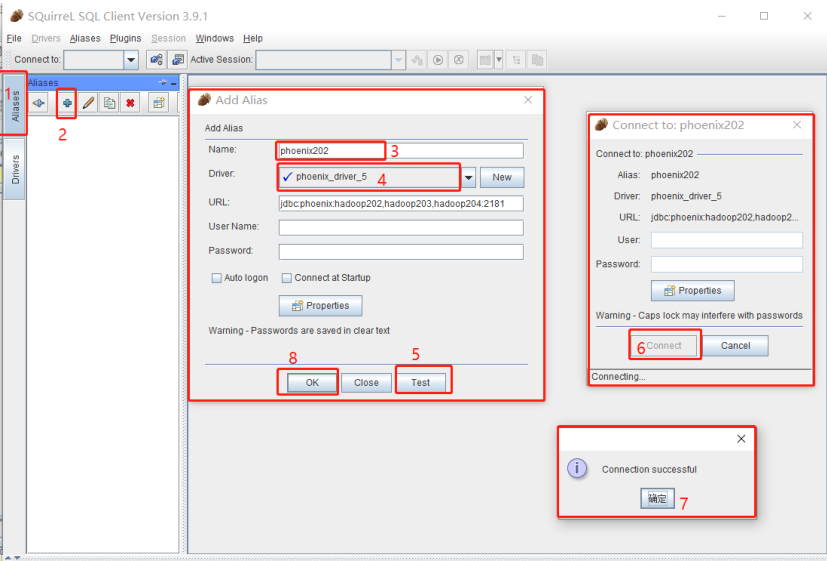Close the Add Alias dialog
The width and height of the screenshot is (827, 561).
point(528,100)
